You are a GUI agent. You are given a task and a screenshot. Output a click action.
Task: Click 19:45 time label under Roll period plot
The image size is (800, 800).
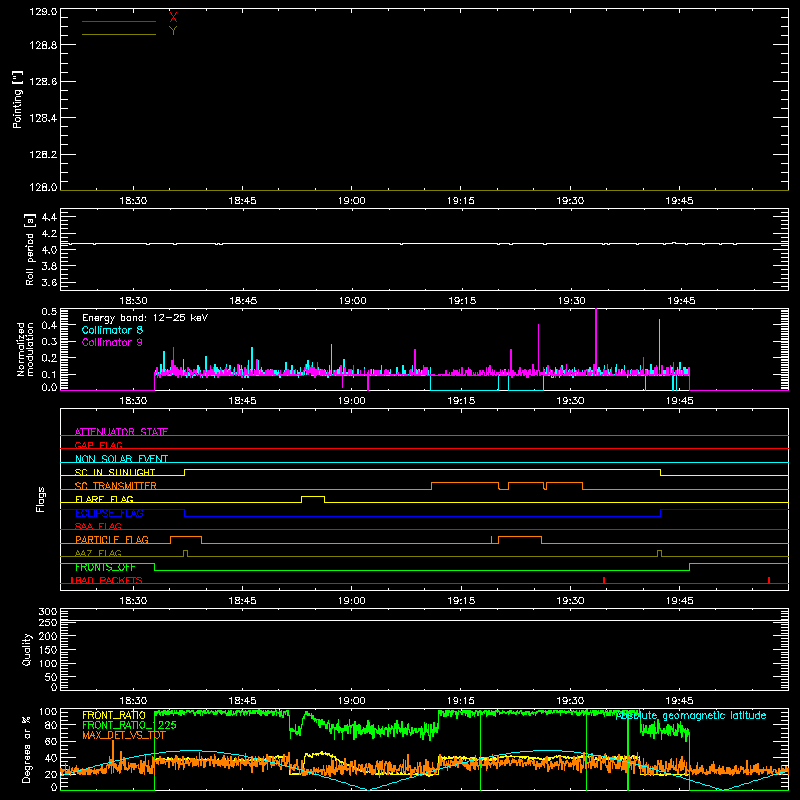click(681, 301)
